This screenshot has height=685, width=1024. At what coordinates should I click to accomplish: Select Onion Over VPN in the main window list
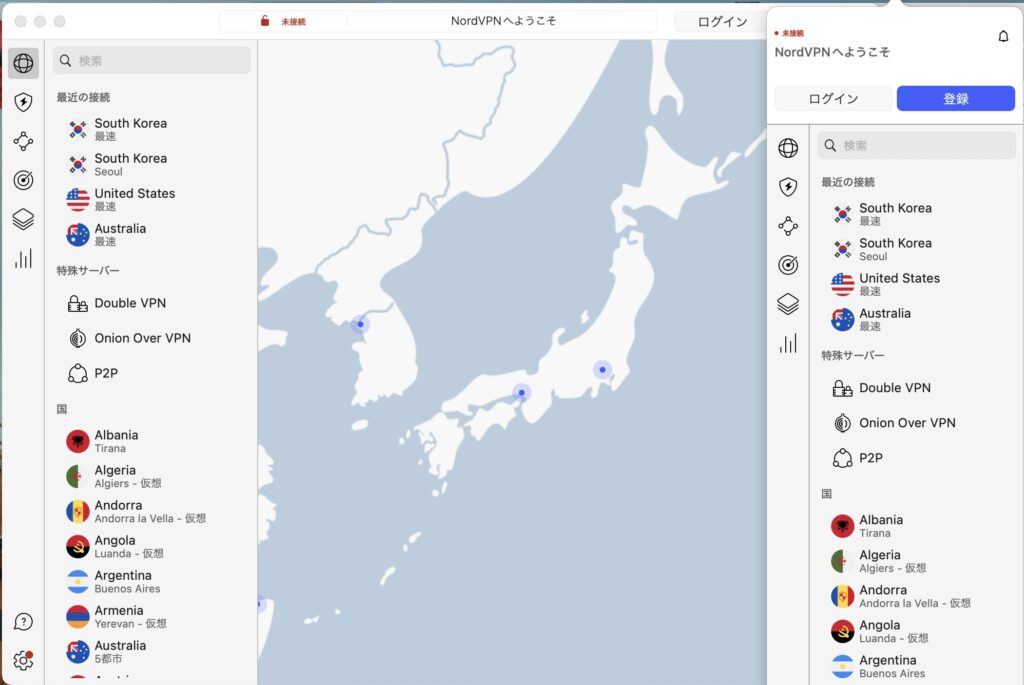tap(152, 338)
